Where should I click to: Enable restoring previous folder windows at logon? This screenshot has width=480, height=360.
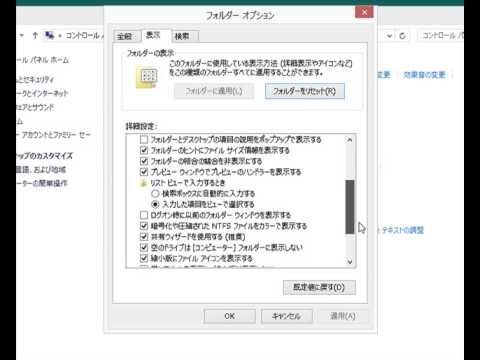point(144,215)
